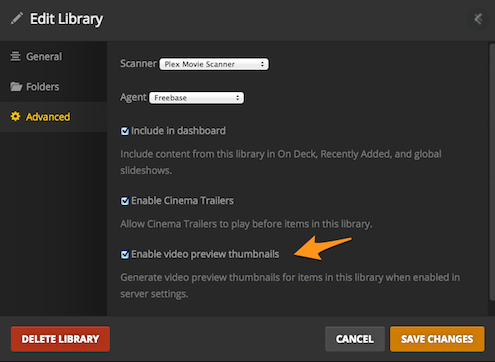Toggle the Enable Cinema Trailers checkbox
Viewport: 495px width, 362px height.
coord(125,201)
